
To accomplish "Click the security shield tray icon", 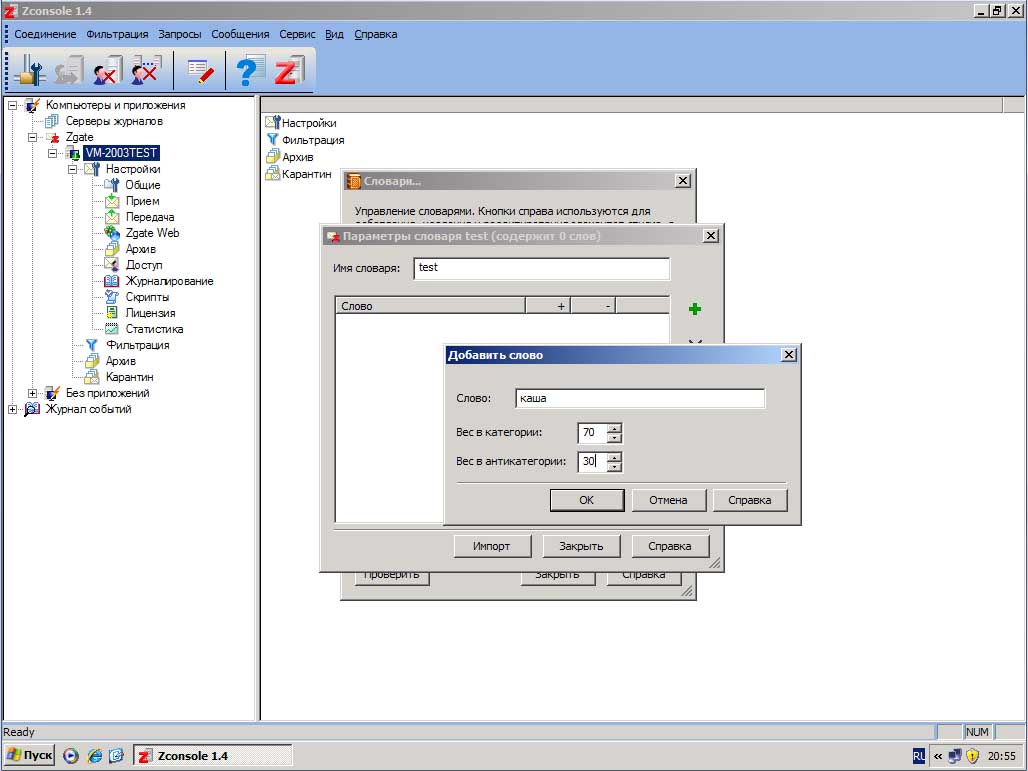I will point(972,756).
